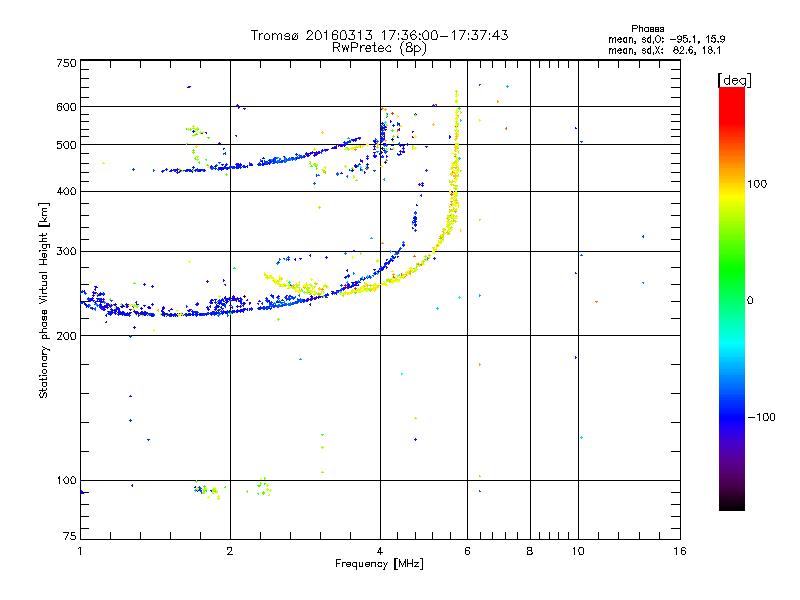This screenshot has height=600, width=800.
Task: Click the x-axis tick label '8'
Action: pos(530,551)
